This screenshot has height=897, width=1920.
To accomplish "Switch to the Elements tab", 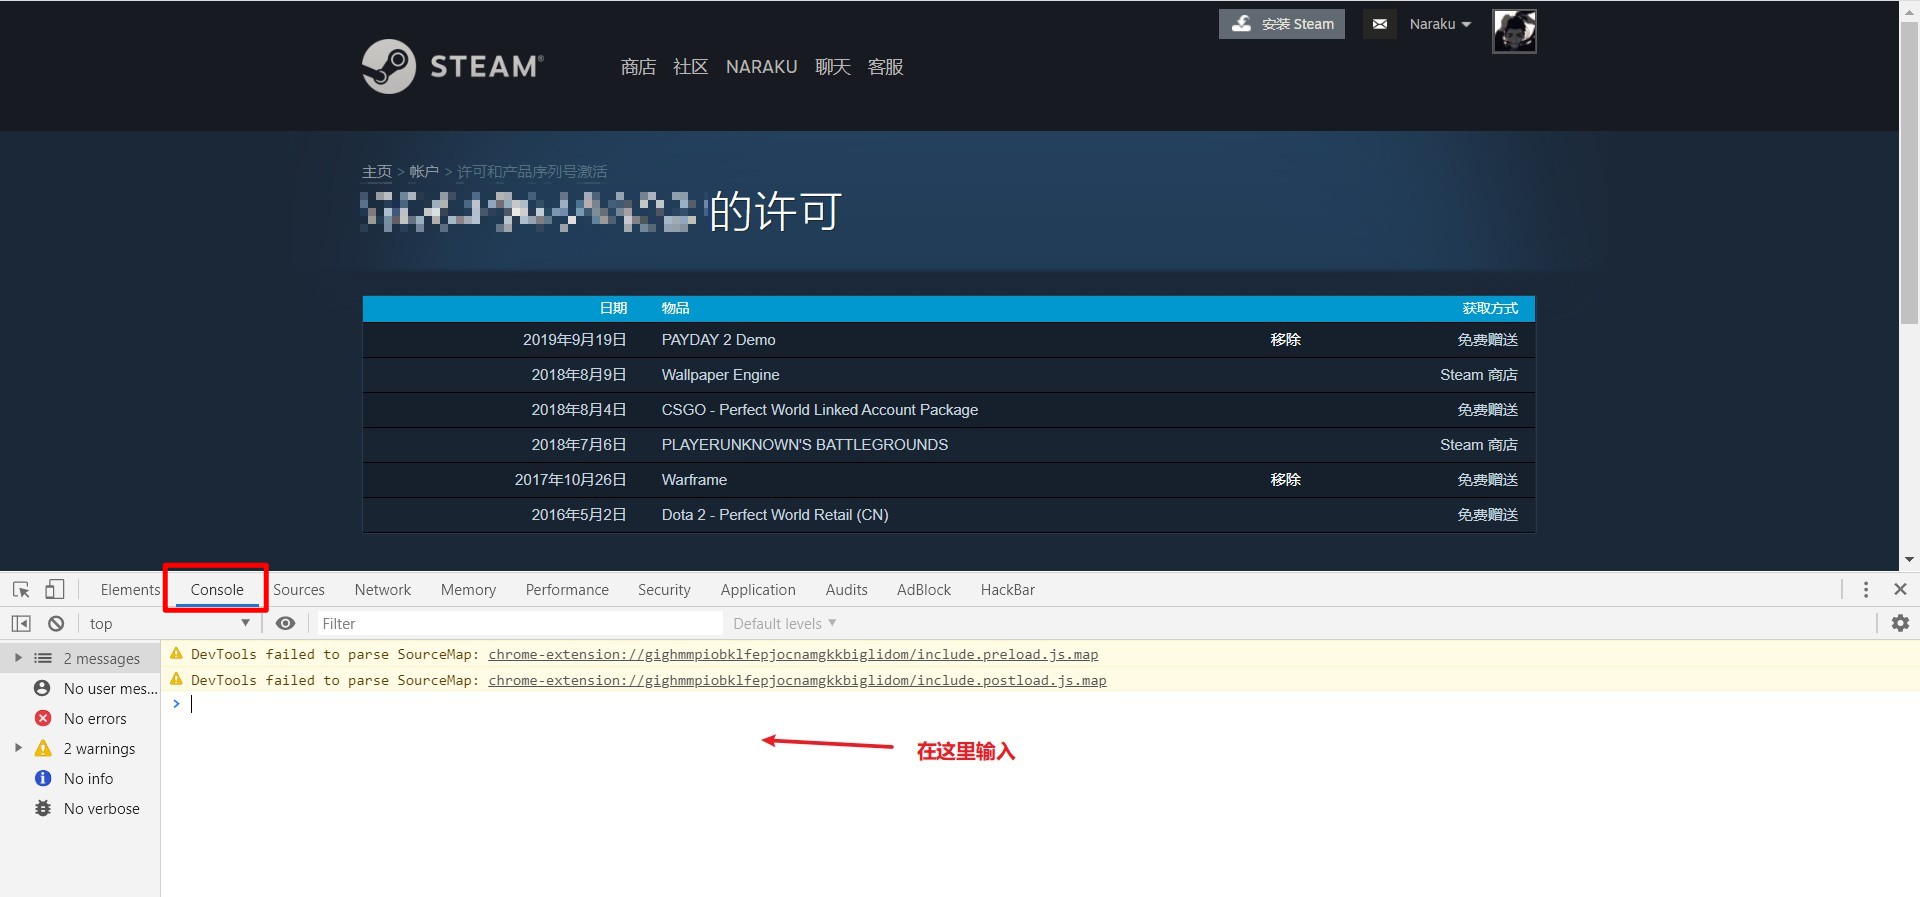I will [x=130, y=590].
